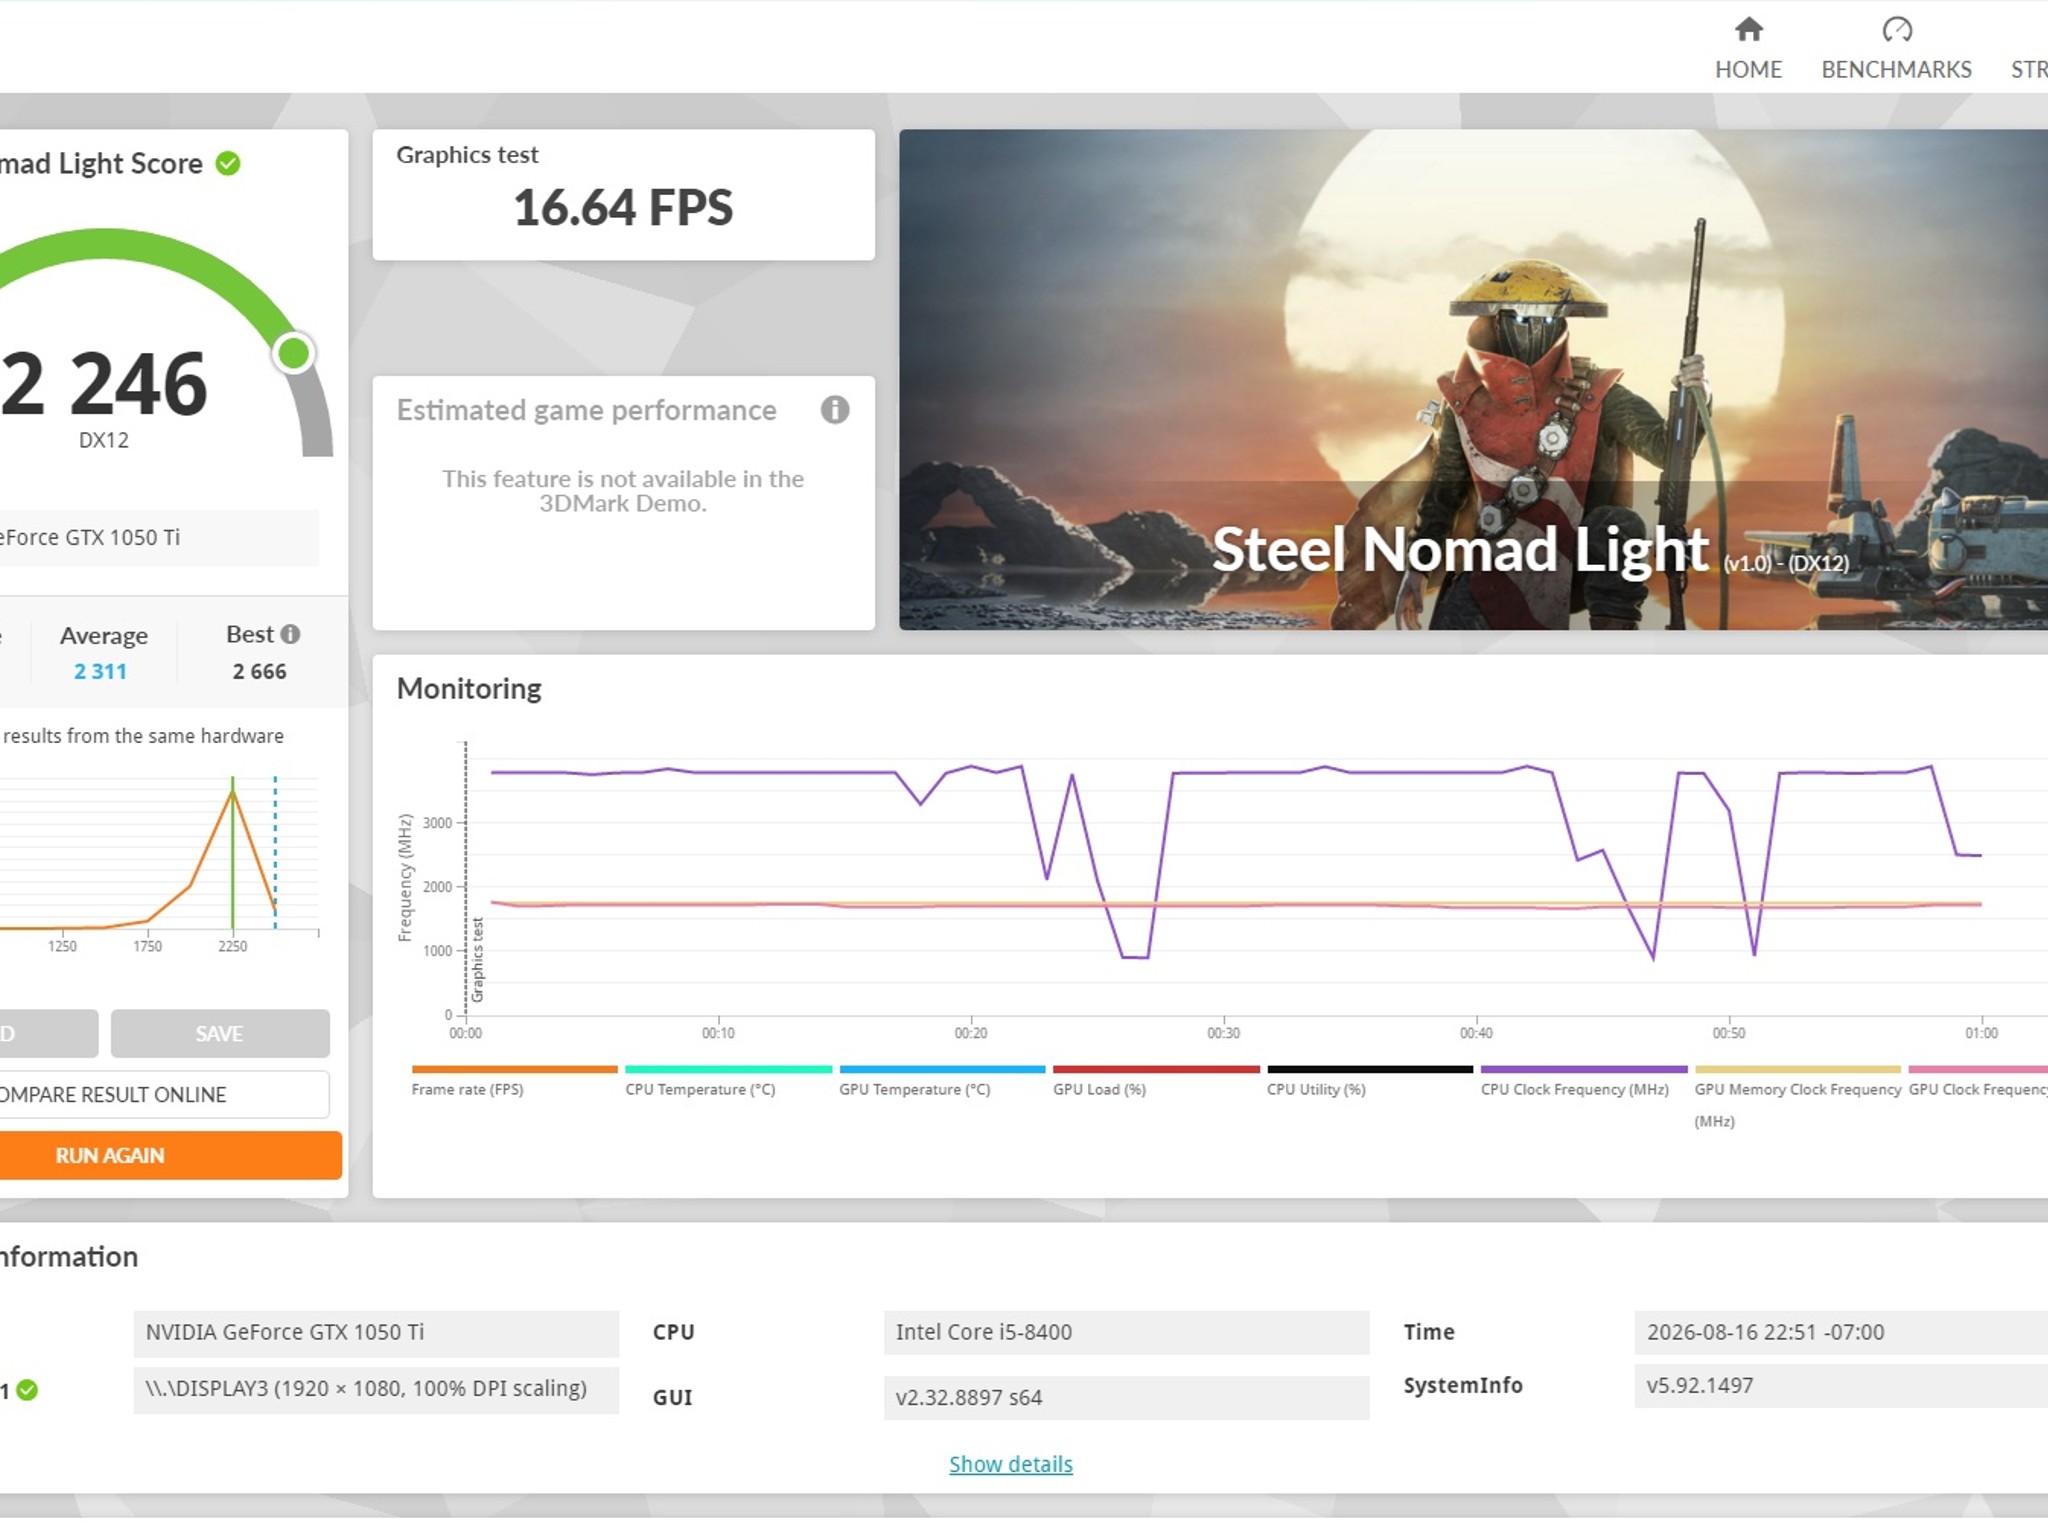2048x1536 pixels.
Task: Toggle the GPU Temperature legend swatch
Action: coord(942,1069)
